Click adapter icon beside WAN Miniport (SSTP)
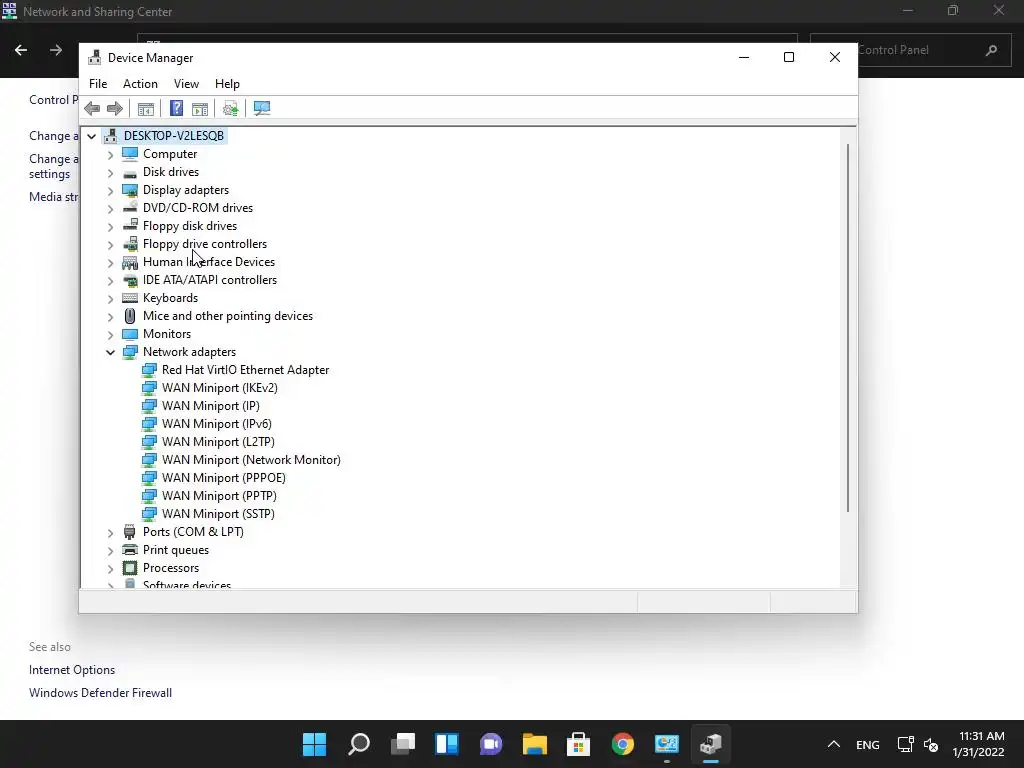The height and width of the screenshot is (768, 1024). (150, 514)
